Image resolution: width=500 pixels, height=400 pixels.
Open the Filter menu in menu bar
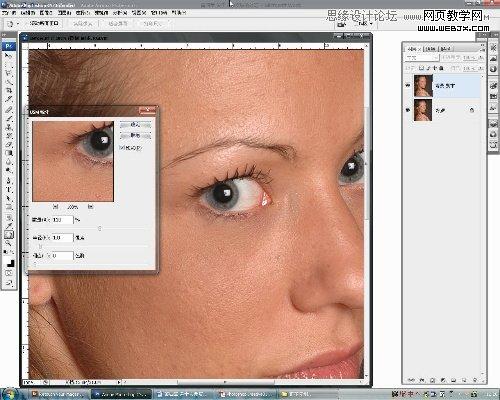tap(101, 13)
